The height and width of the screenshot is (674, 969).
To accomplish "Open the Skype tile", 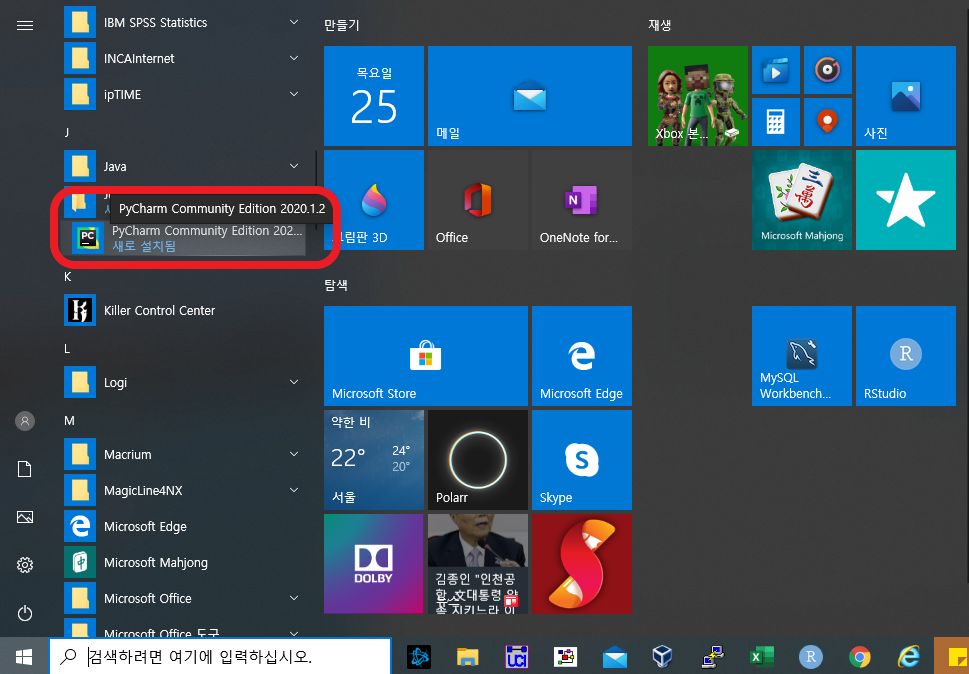I will [582, 460].
